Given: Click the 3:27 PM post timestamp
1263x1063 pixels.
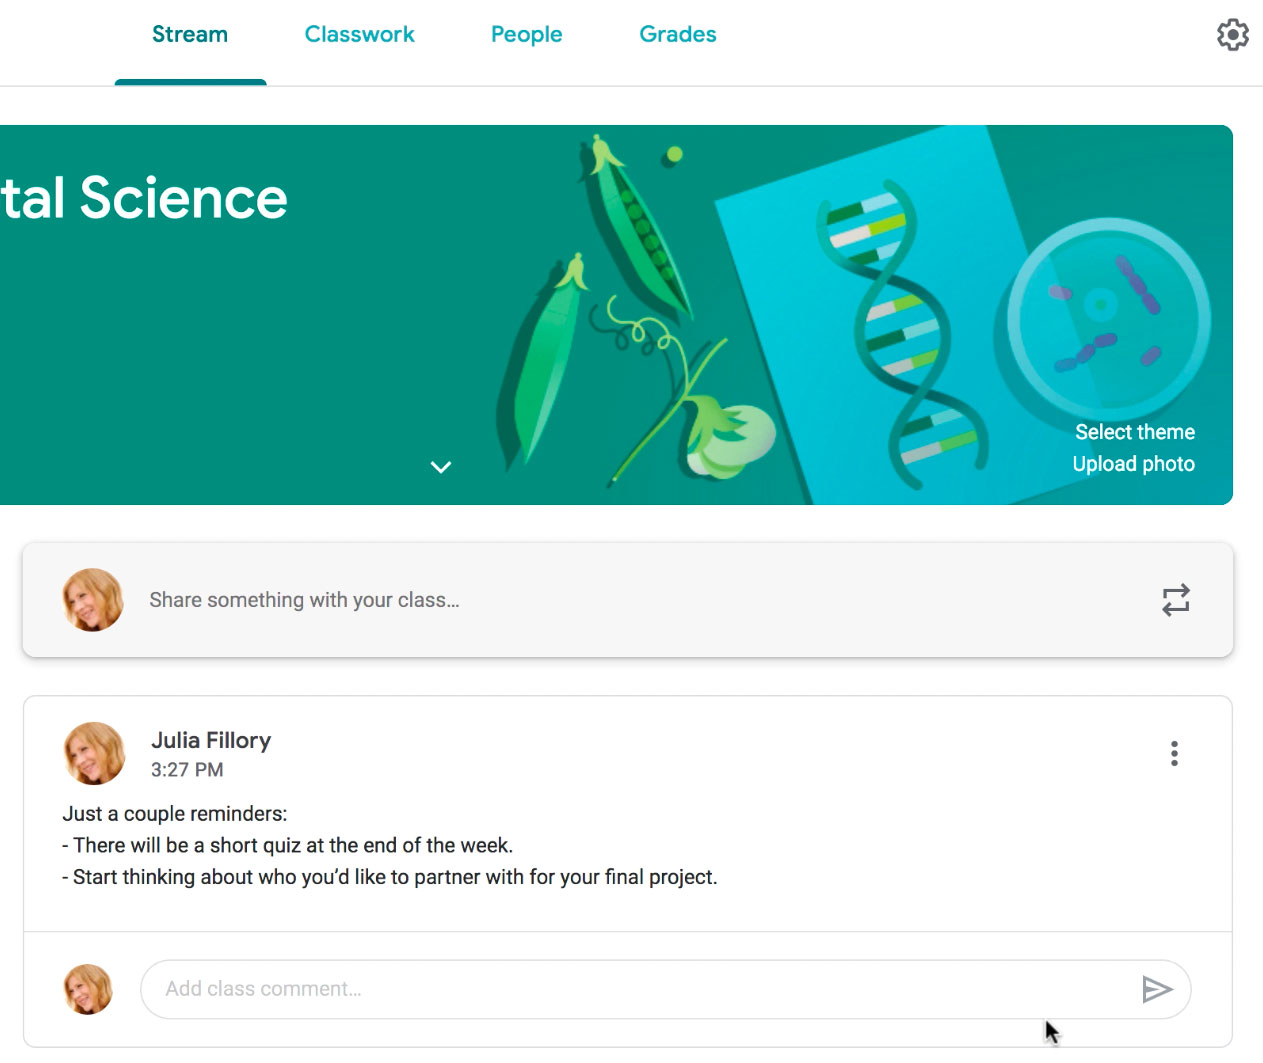Looking at the screenshot, I should [x=187, y=770].
